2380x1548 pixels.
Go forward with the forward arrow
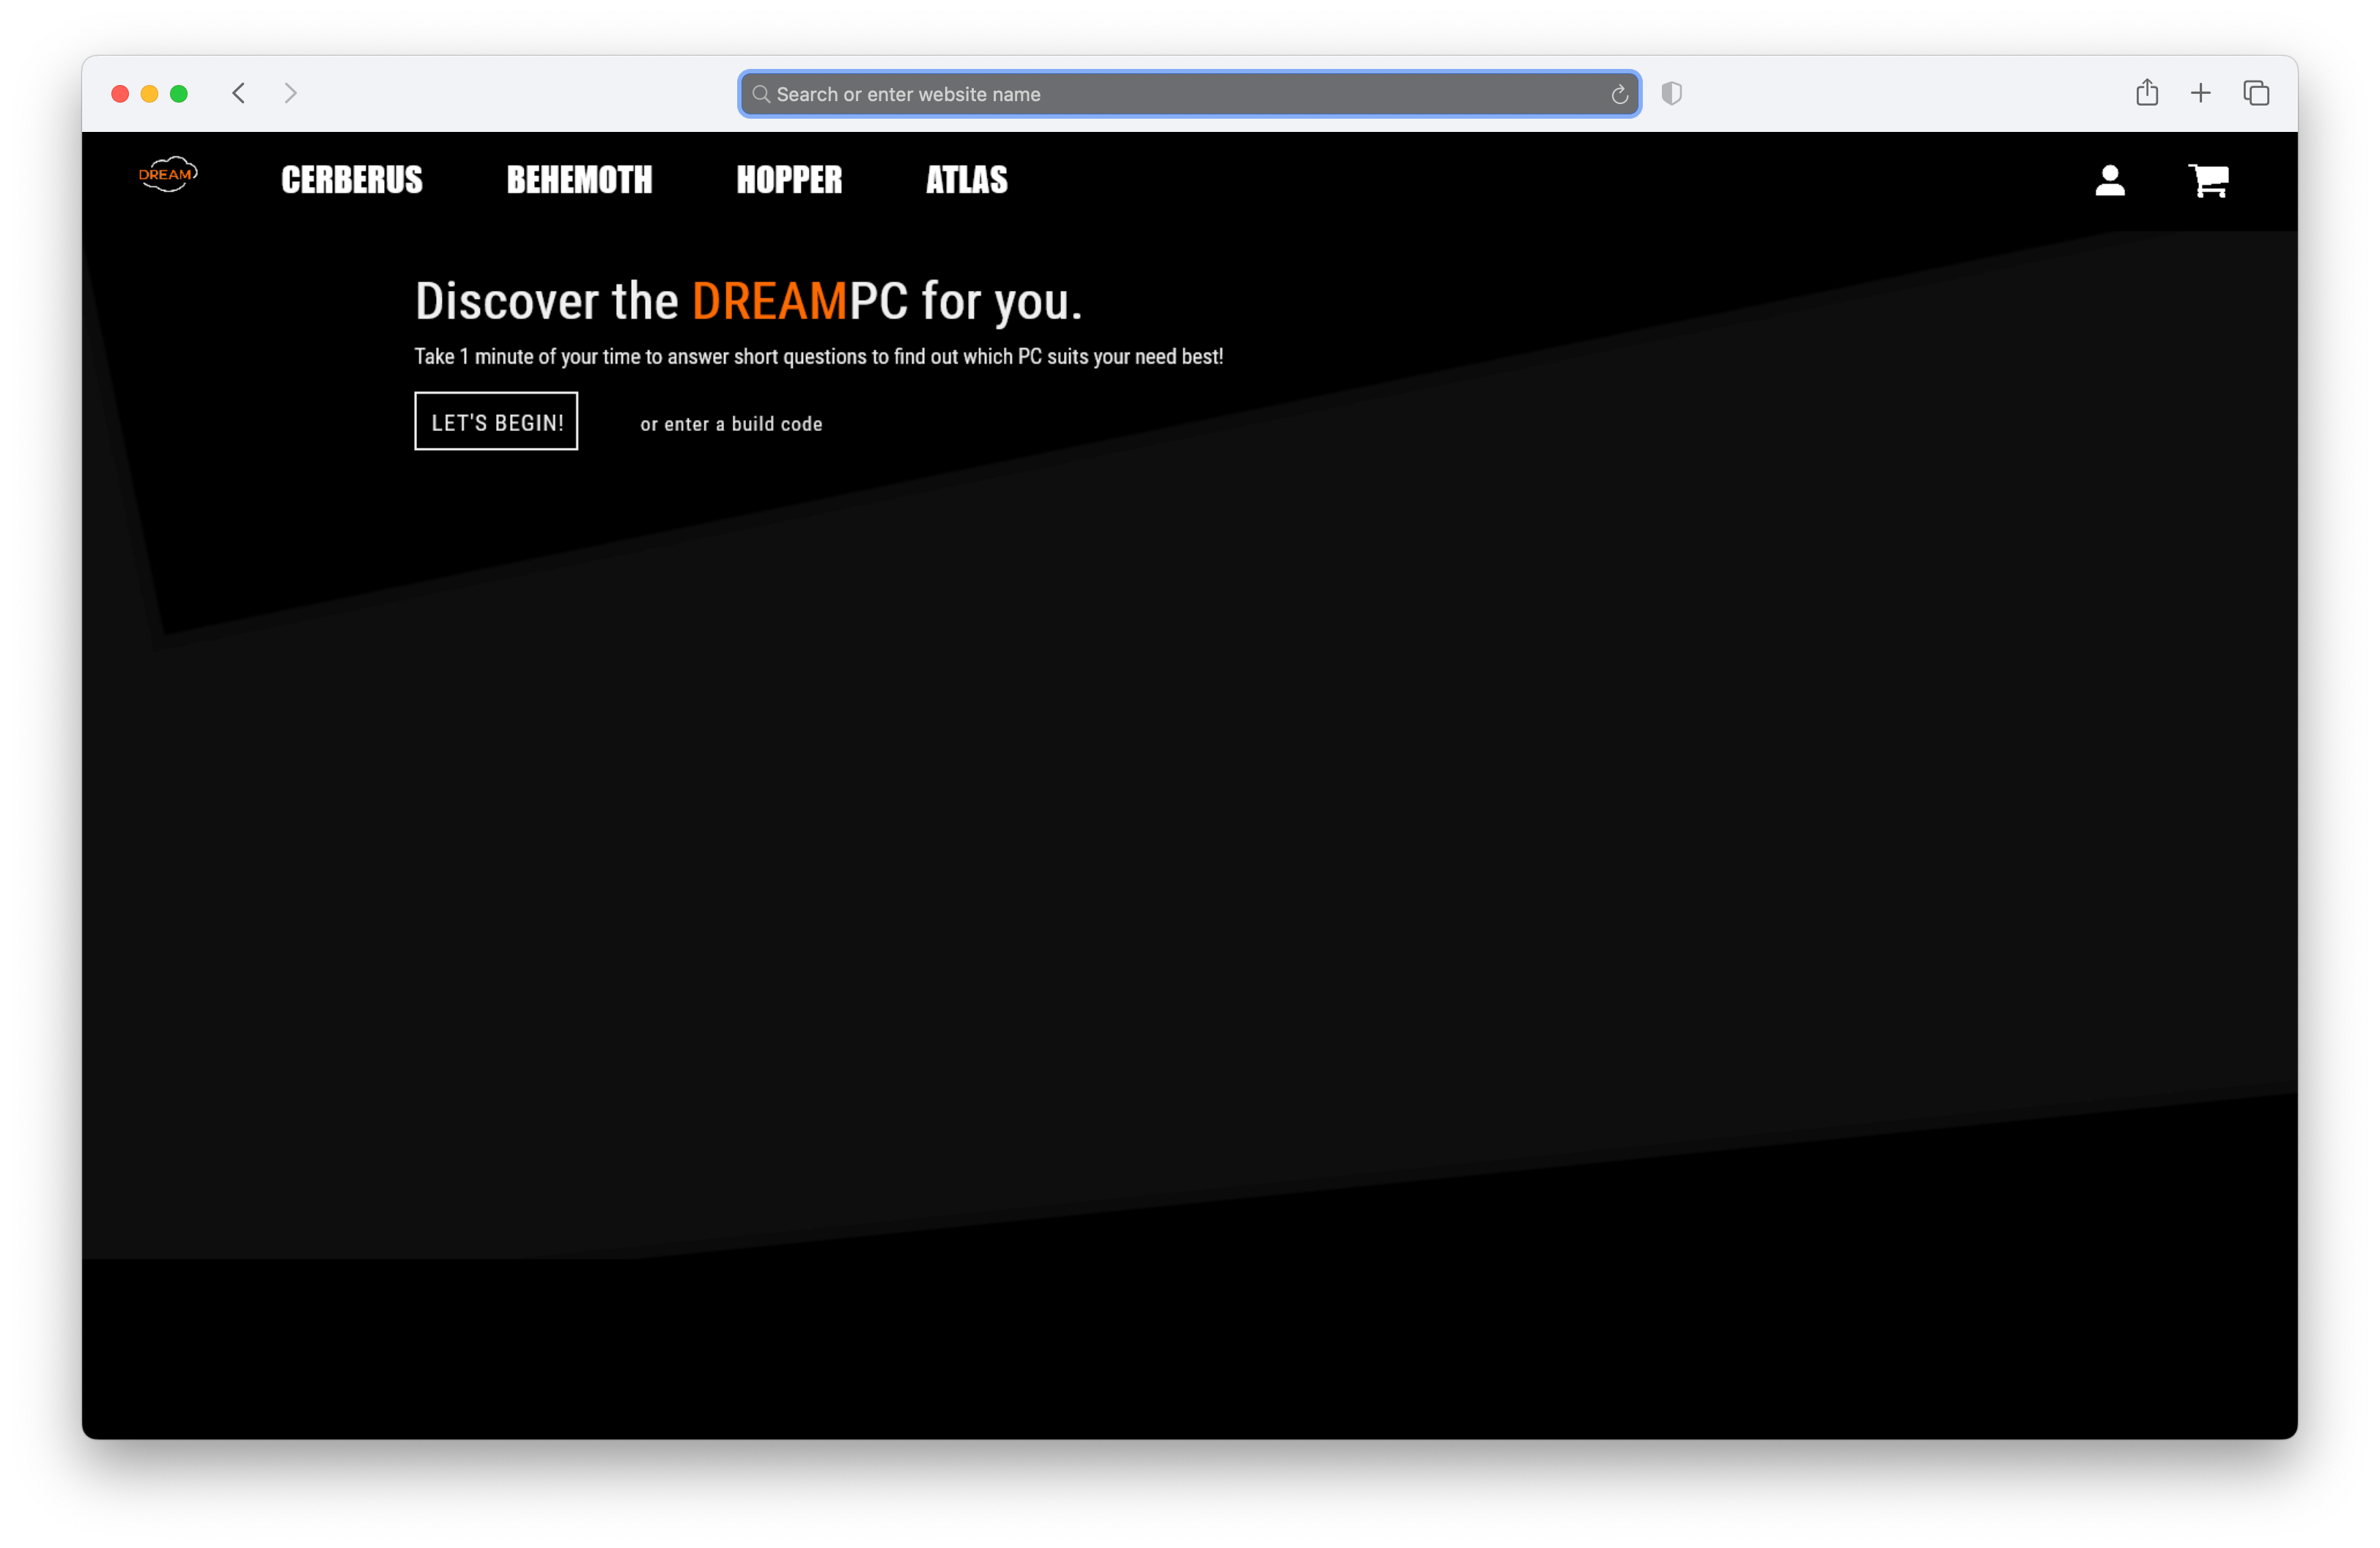291,93
